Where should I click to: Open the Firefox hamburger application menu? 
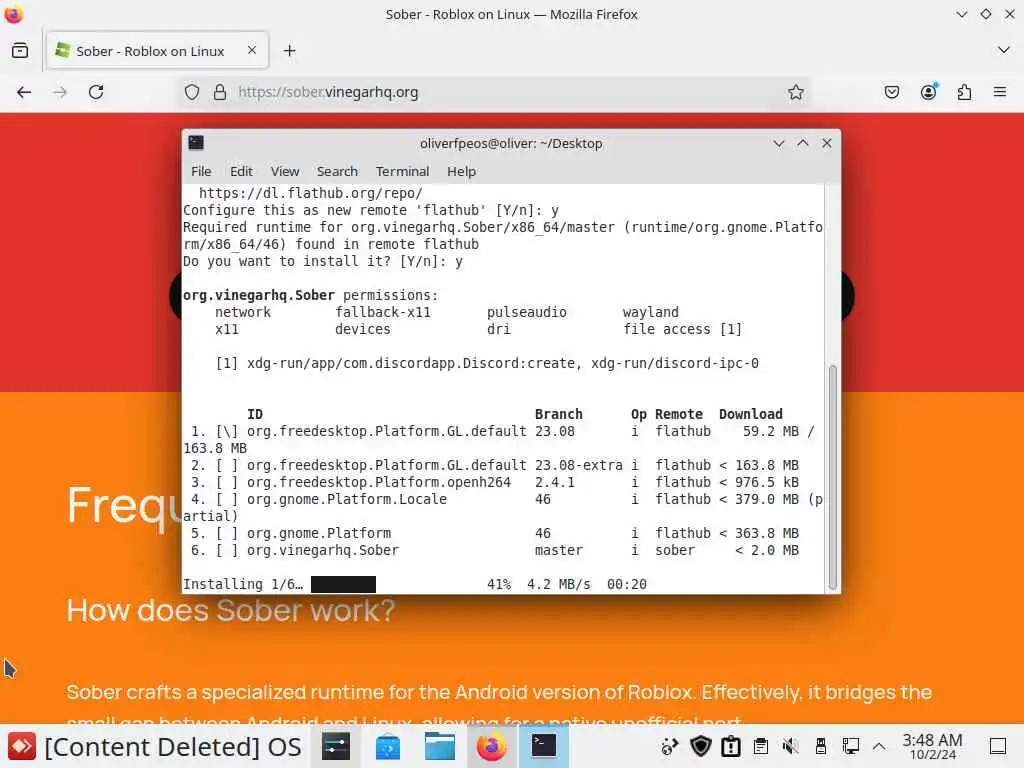coord(1000,92)
